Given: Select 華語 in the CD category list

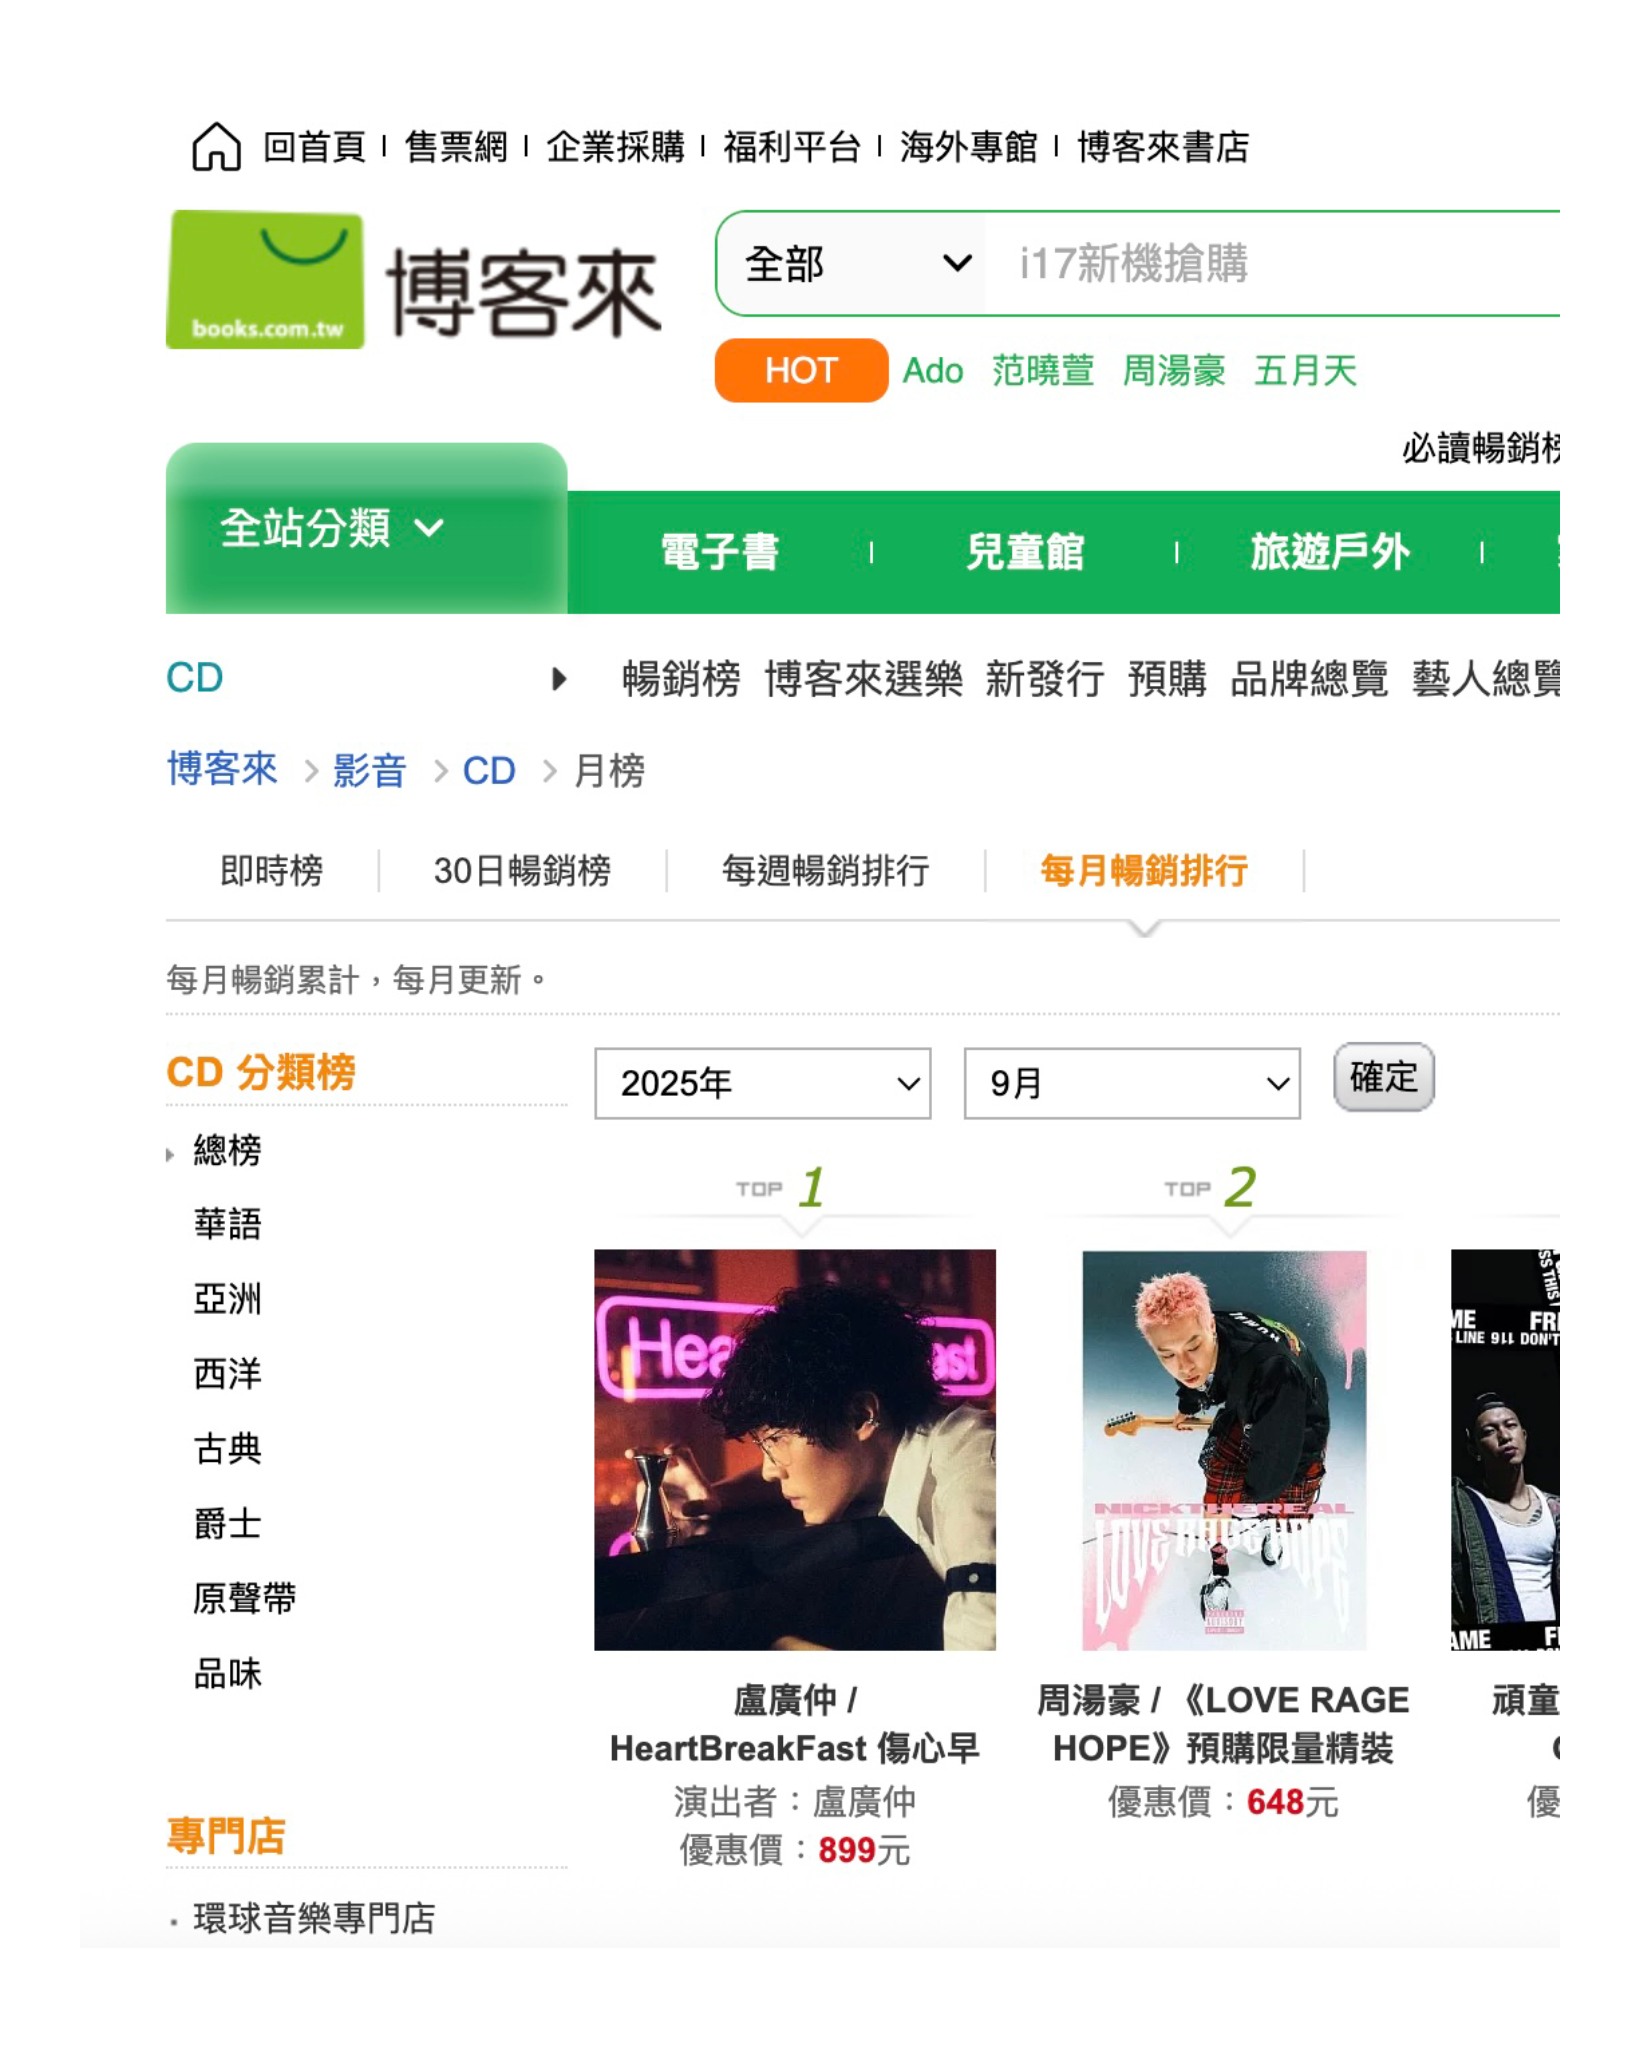Looking at the screenshot, I should [x=227, y=1224].
